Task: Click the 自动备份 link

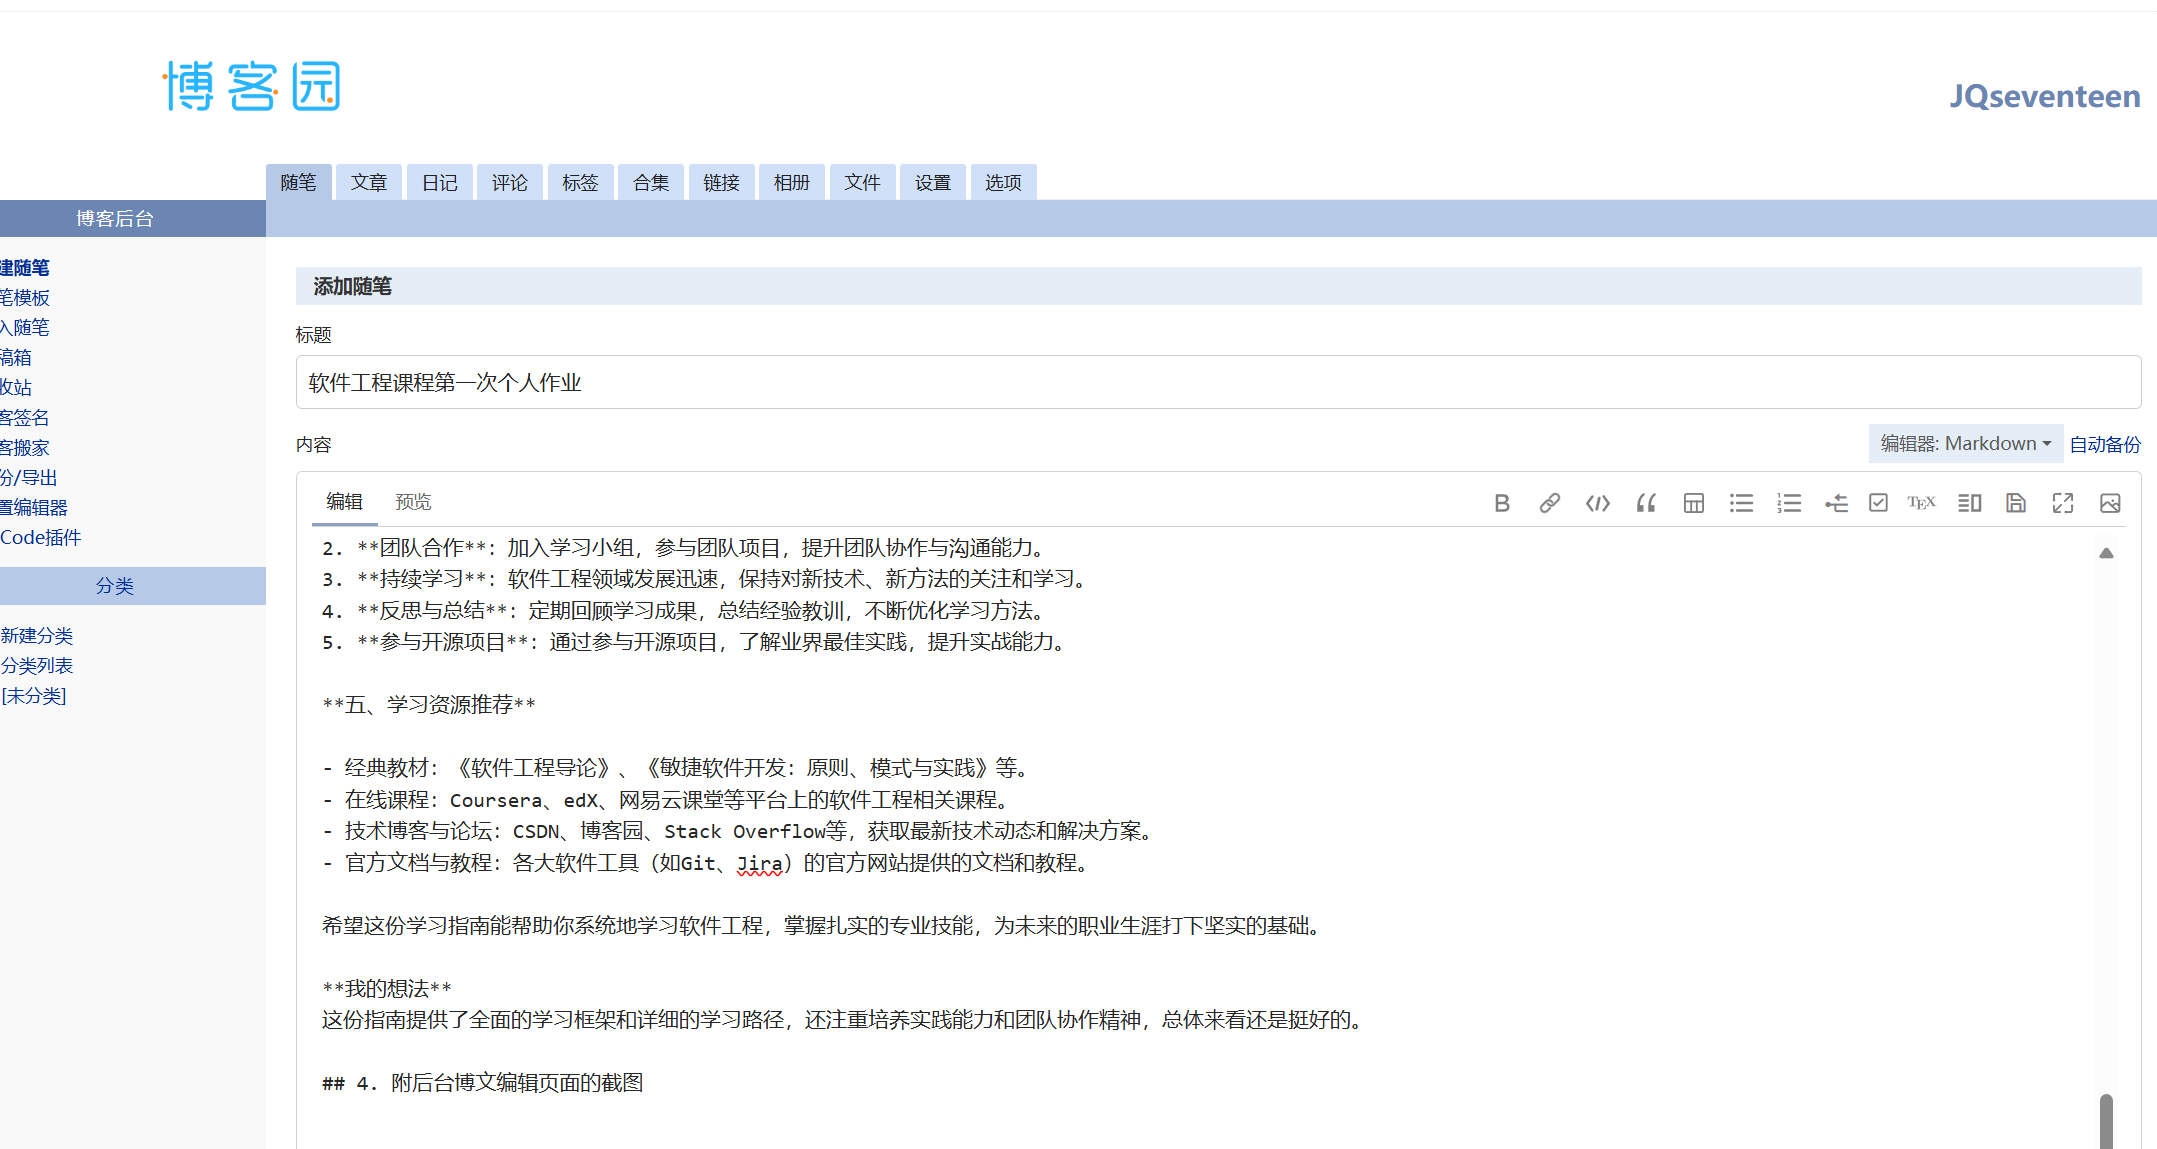Action: point(2105,445)
